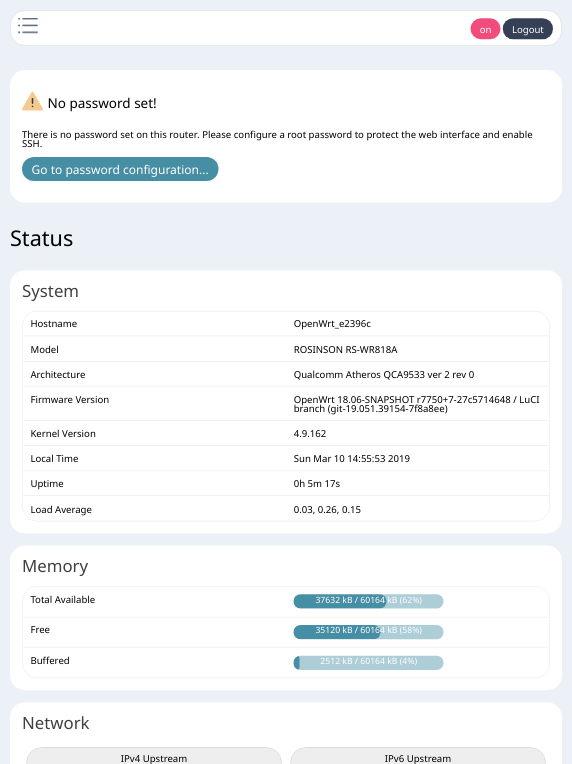572x764 pixels.
Task: Click architecture value Qualcomm Atheros QCA9533
Action: [383, 374]
